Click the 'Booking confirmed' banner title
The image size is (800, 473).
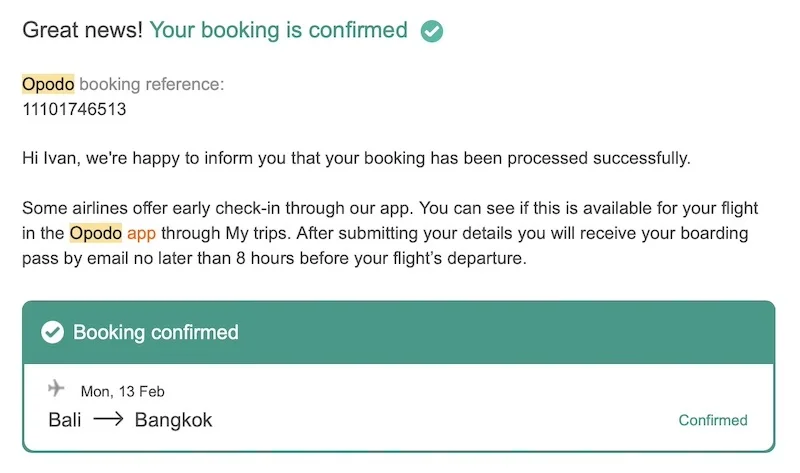(156, 332)
